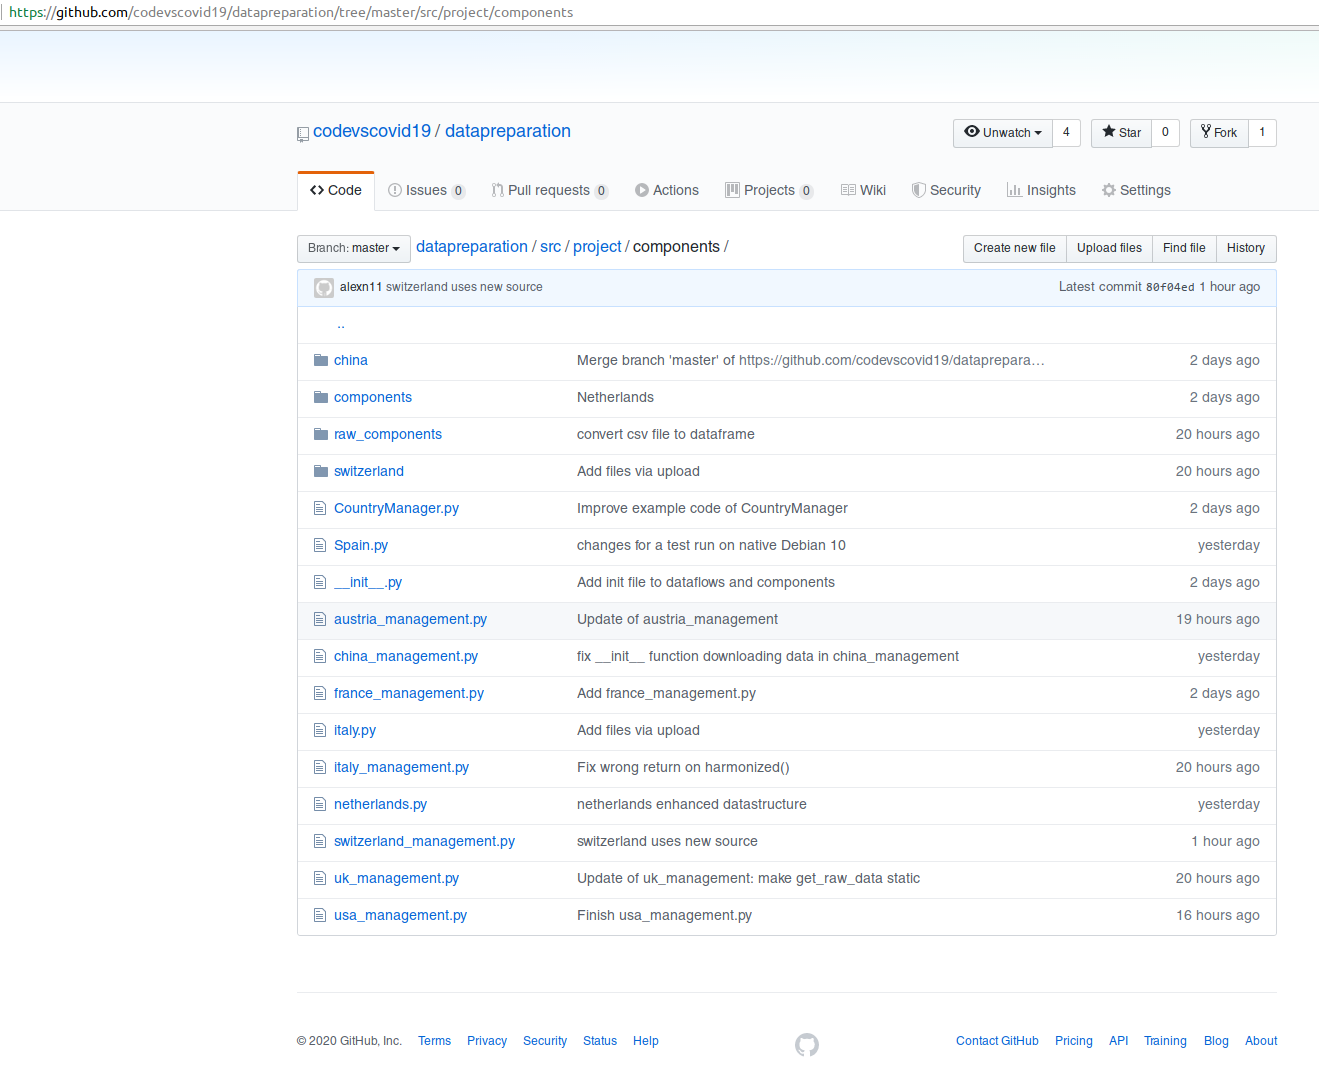Open the Projects tab
Viewport: 1319px width, 1083px height.
click(769, 190)
